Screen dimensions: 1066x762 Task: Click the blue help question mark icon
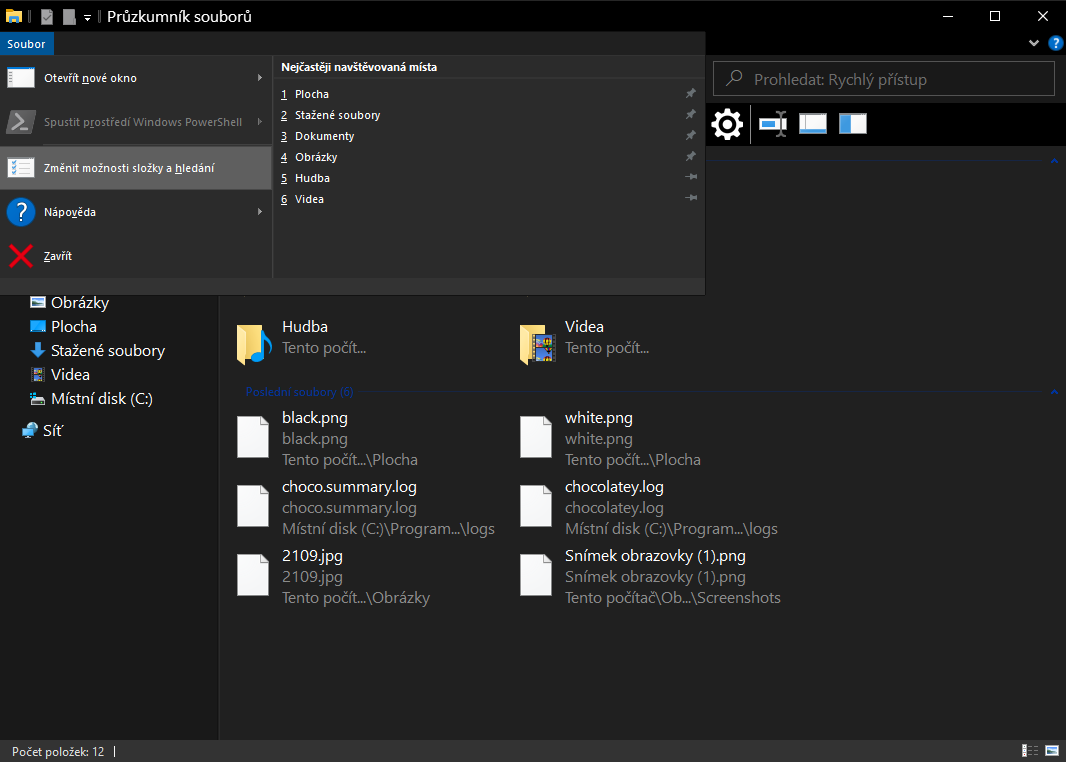click(1055, 44)
